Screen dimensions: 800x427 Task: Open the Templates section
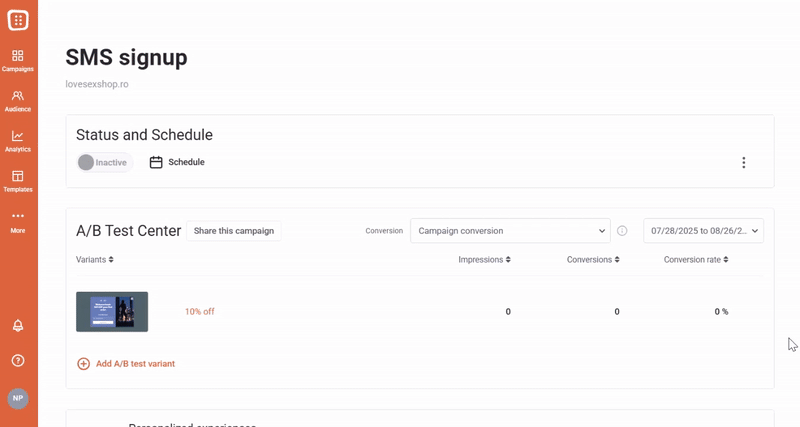point(18,180)
